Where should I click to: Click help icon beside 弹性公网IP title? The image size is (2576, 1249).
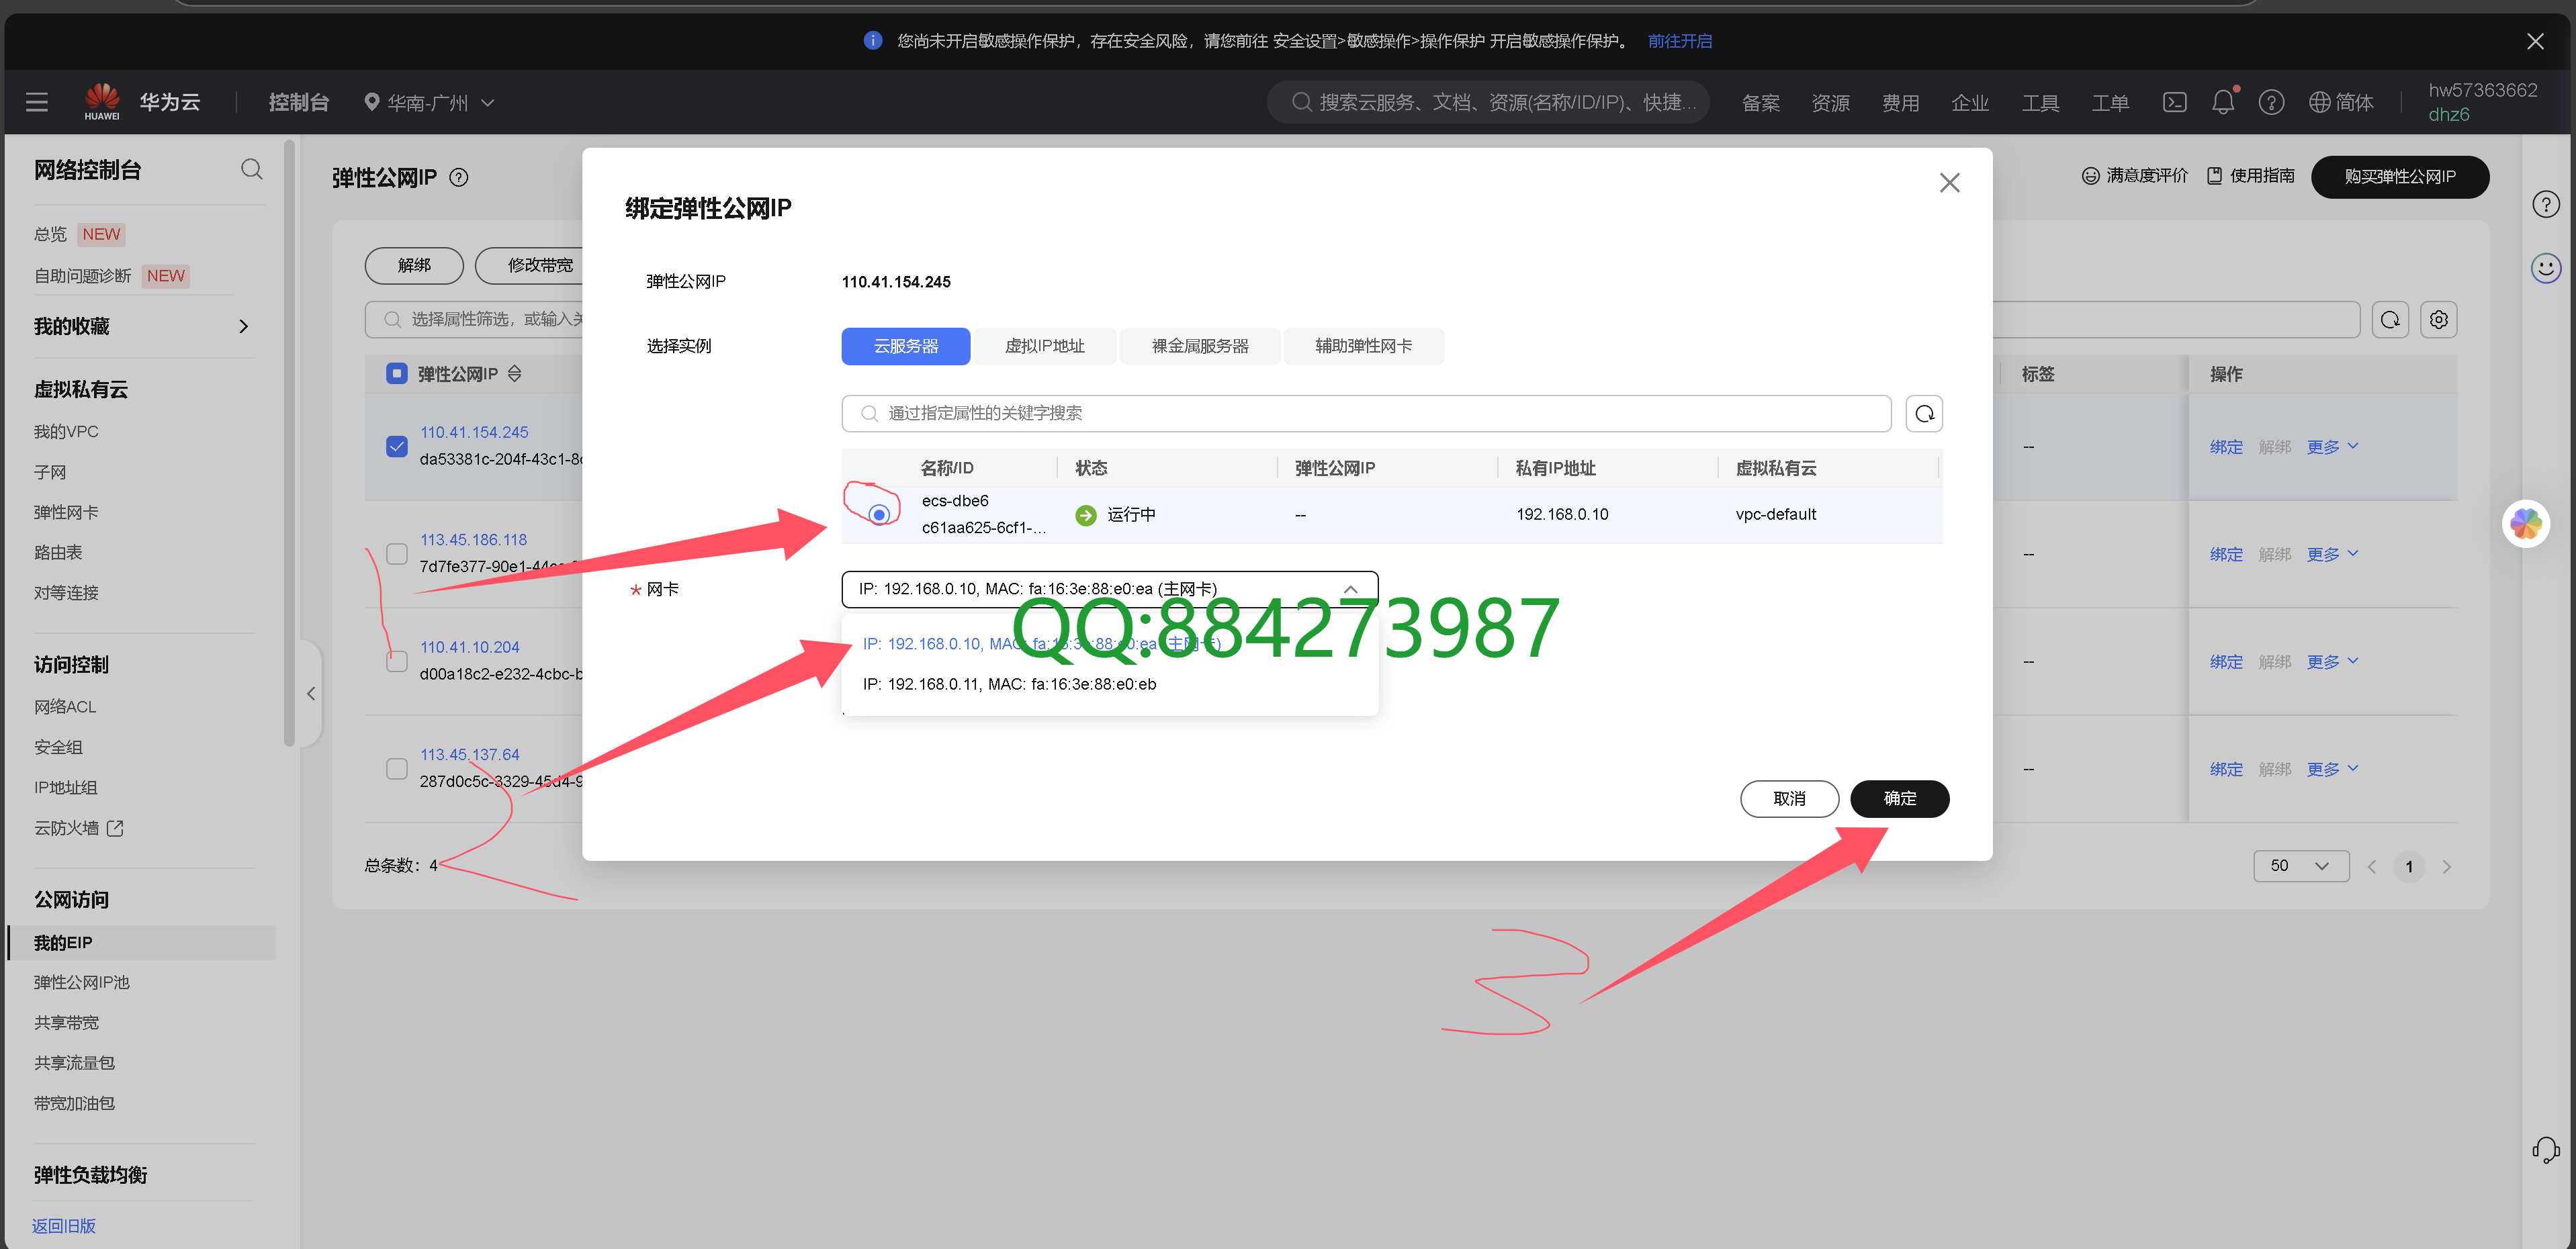point(459,177)
